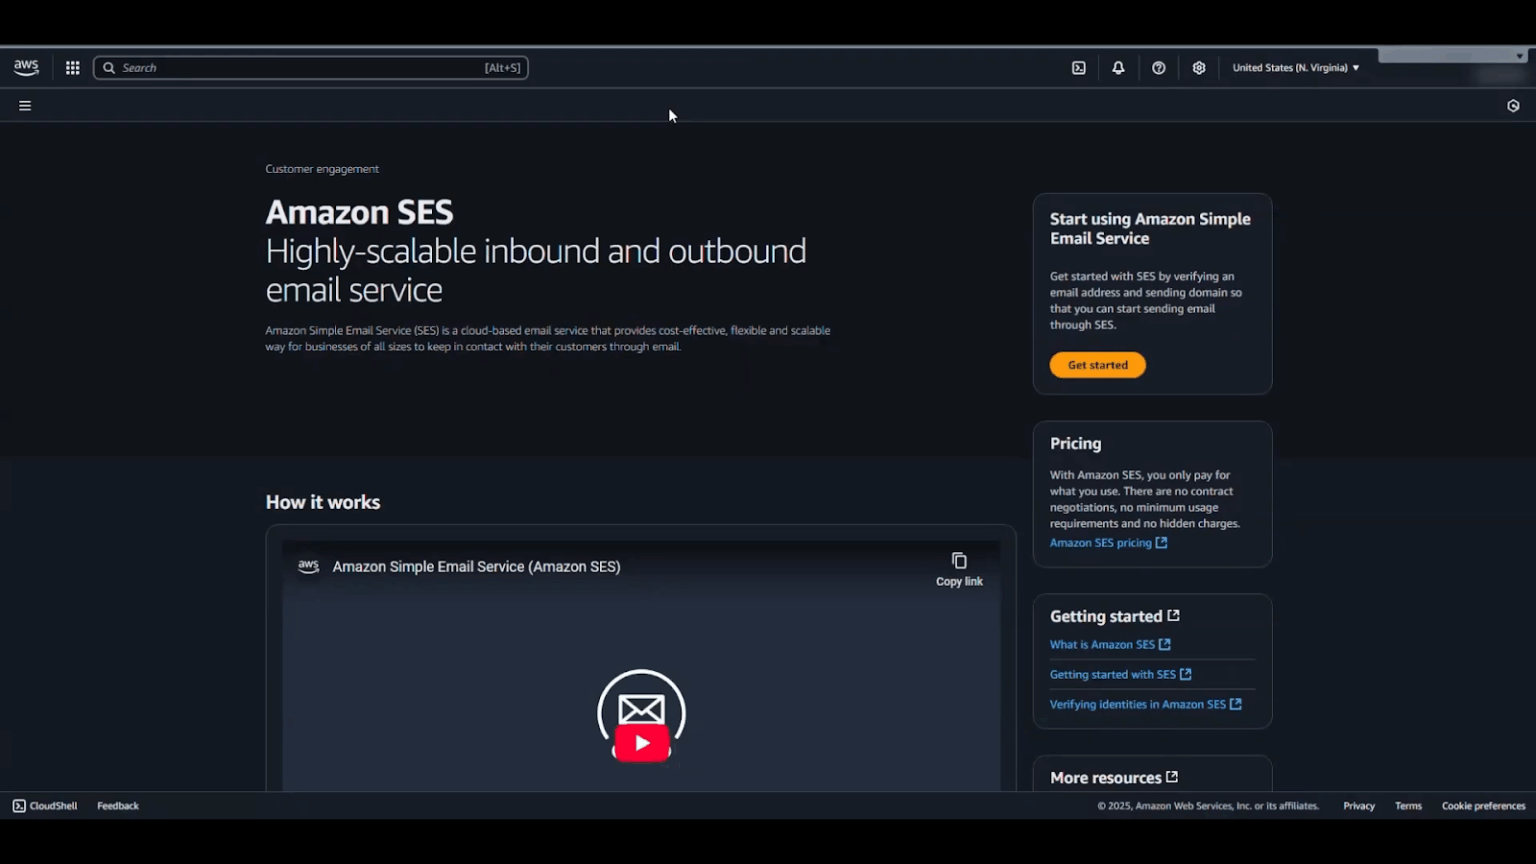Open the help question mark panel
This screenshot has width=1536, height=864.
1158,67
